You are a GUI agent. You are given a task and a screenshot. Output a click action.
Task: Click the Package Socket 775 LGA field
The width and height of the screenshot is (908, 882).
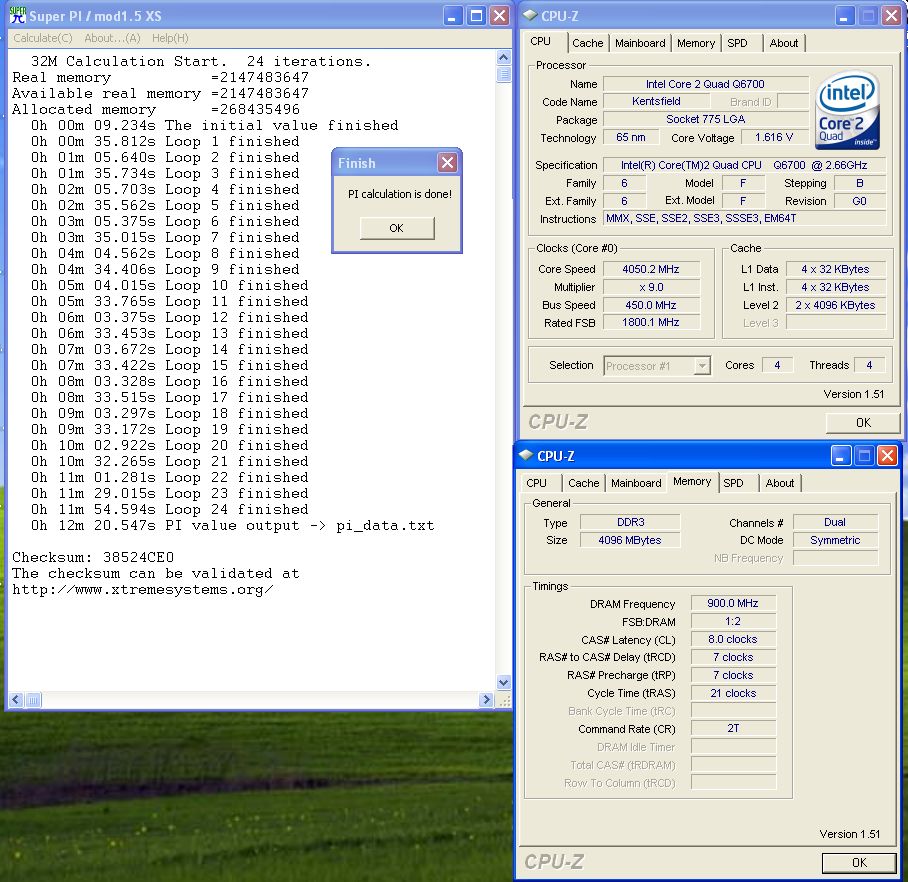click(x=705, y=119)
